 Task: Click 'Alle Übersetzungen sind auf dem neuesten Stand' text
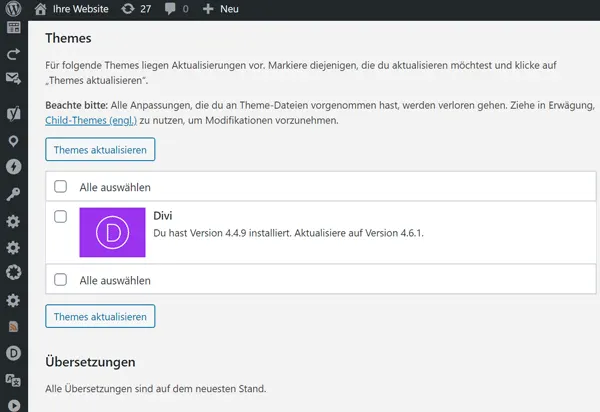coord(156,389)
